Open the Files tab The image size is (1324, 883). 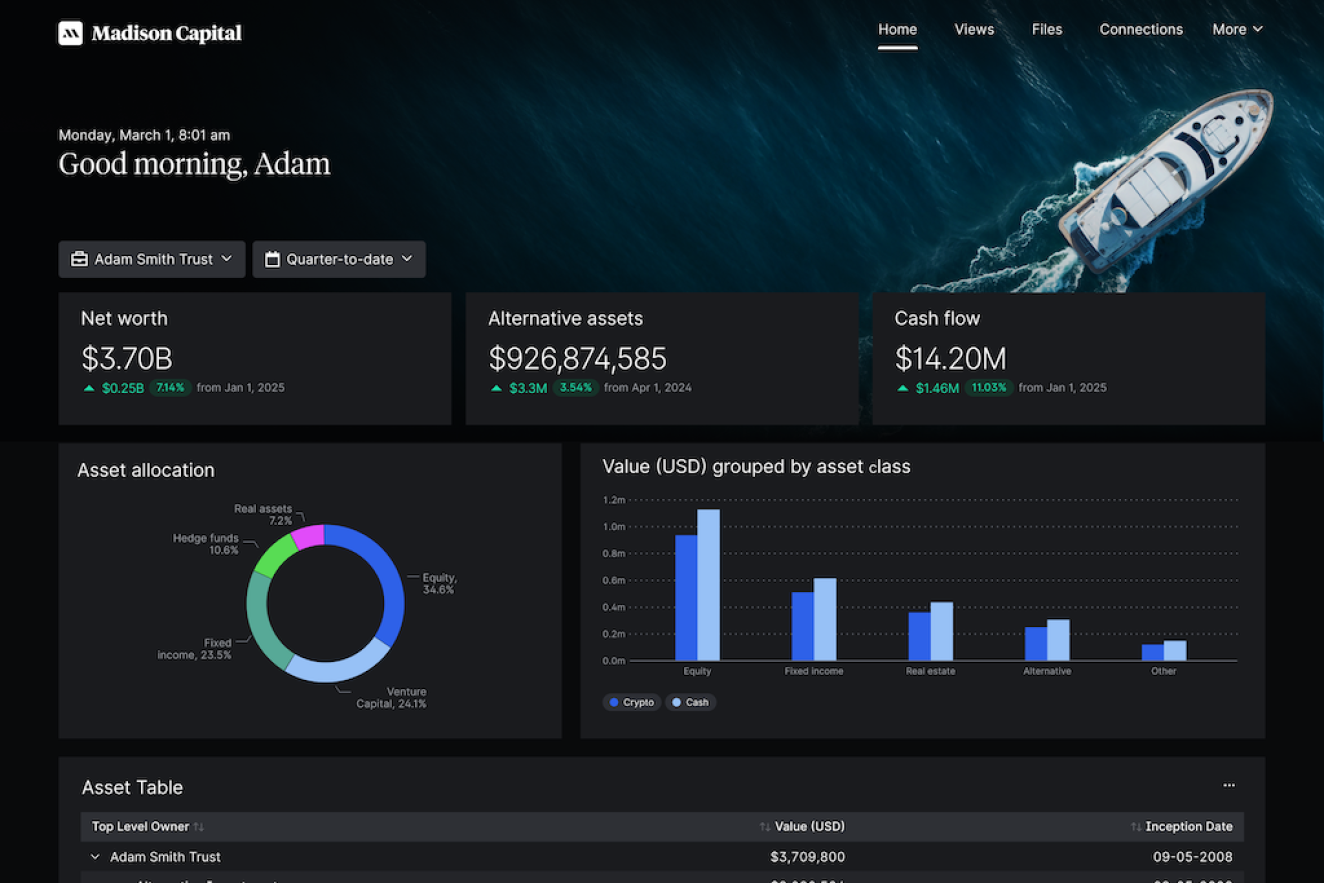point(1047,30)
